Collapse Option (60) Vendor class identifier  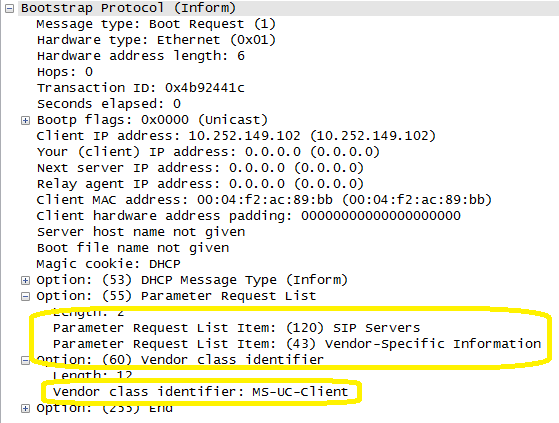click(25, 360)
